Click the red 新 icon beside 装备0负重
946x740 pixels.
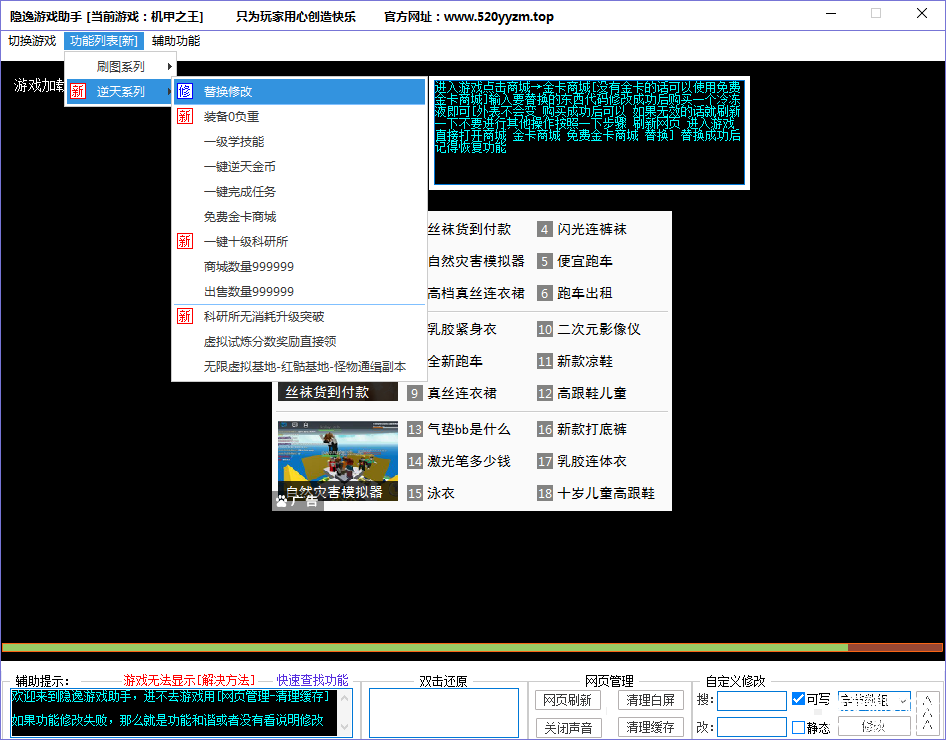(185, 116)
